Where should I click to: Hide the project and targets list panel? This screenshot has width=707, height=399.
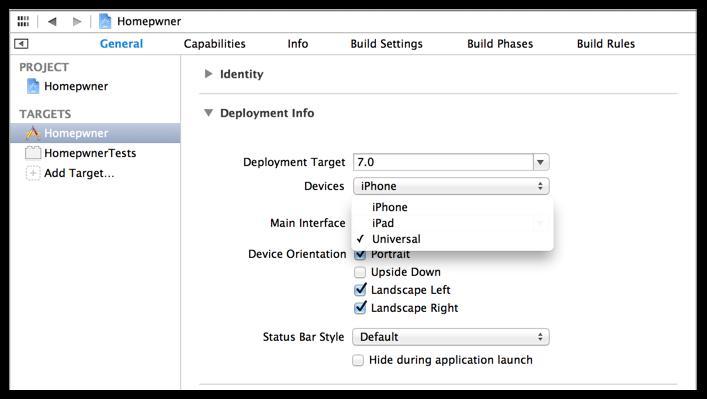click(21, 44)
